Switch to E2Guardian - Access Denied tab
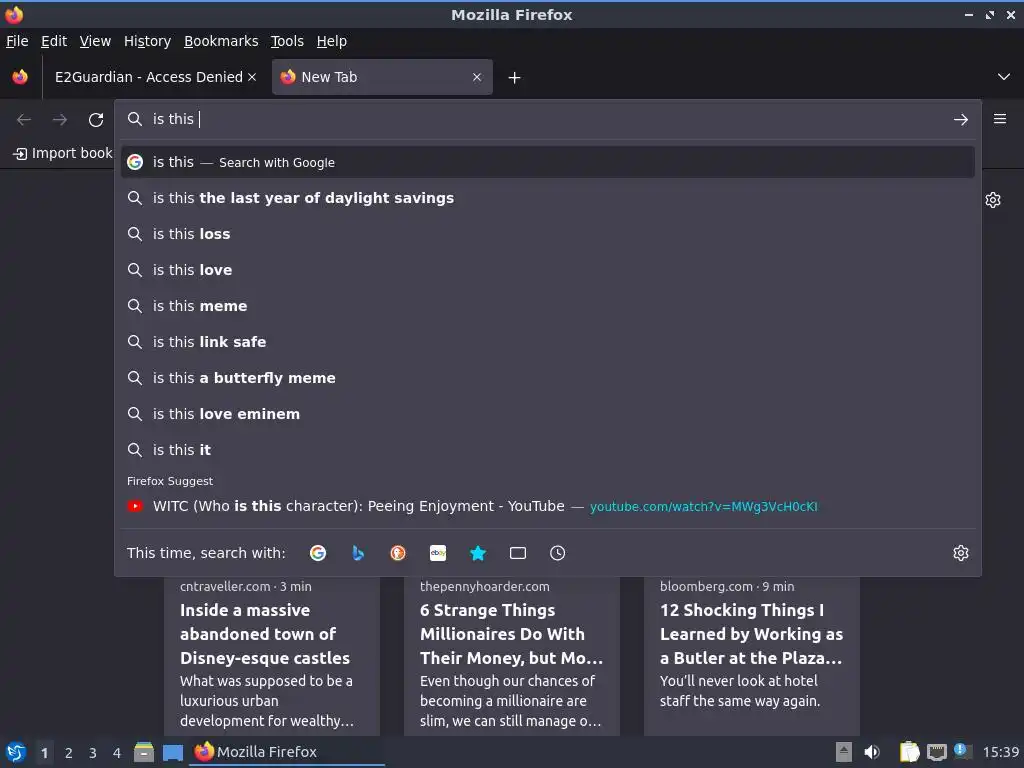Image resolution: width=1024 pixels, height=768 pixels. tap(149, 77)
